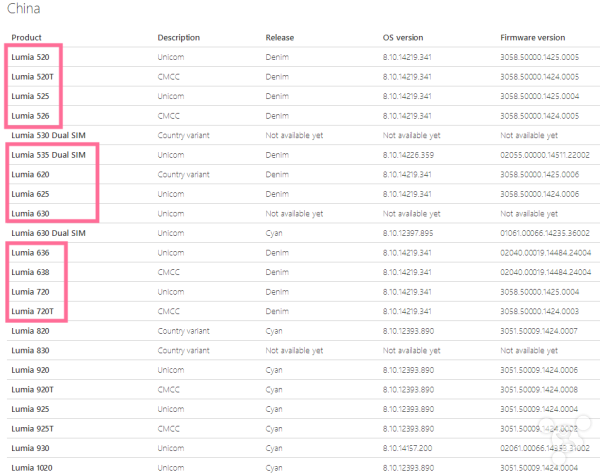Select the Lumia 830 product name

tap(30, 350)
